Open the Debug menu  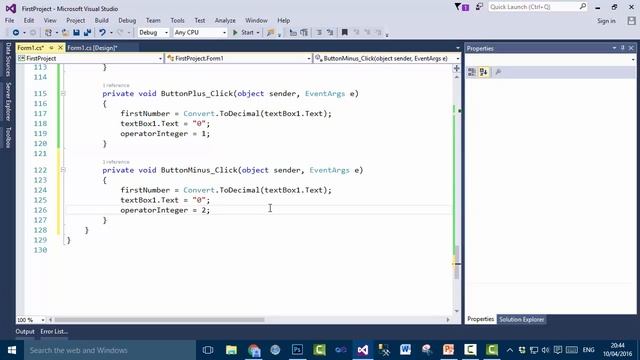coord(127,20)
